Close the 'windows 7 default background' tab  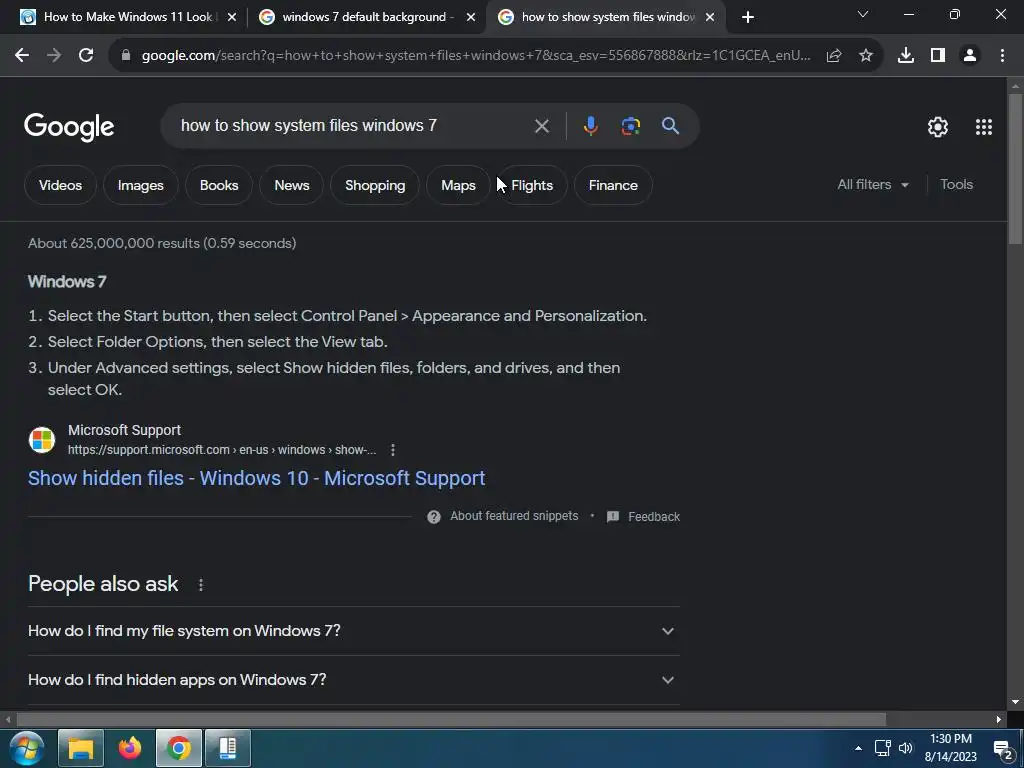pos(471,17)
